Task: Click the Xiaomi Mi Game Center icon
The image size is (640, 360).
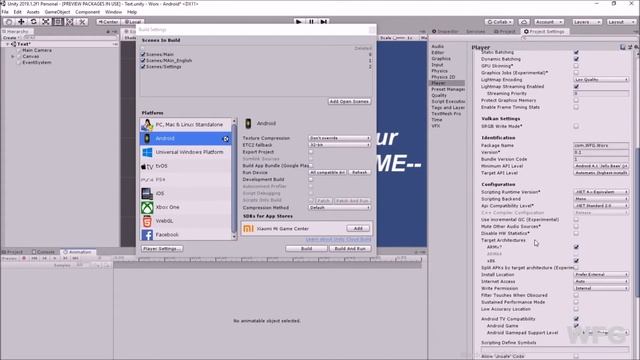Action: [x=248, y=229]
